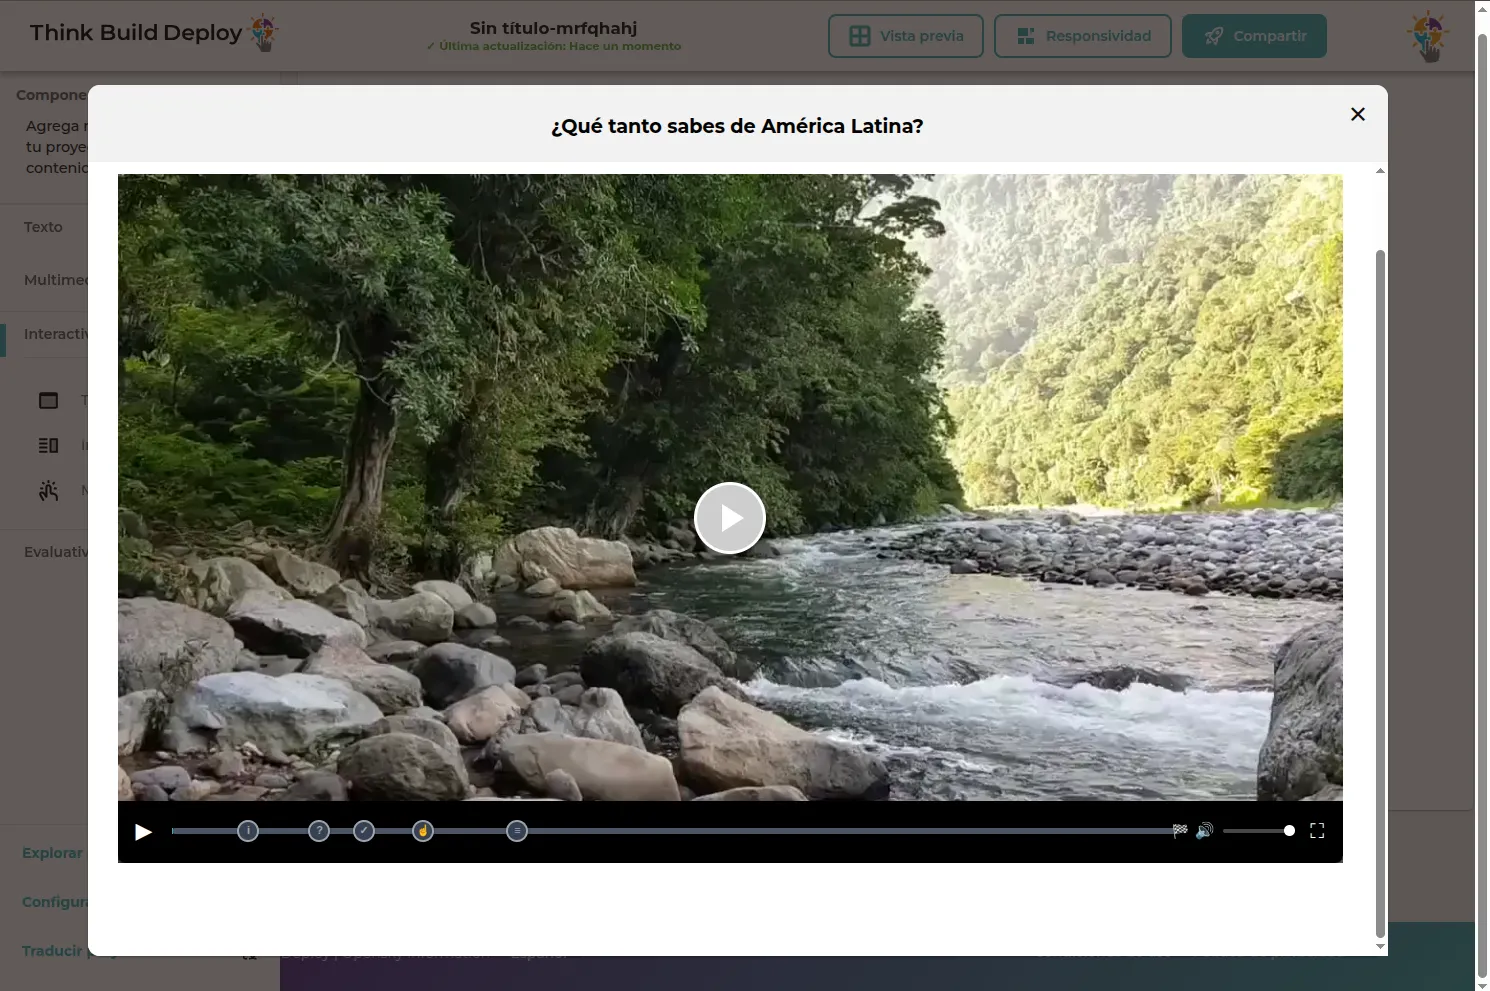Open Vista previa
Viewport: 1490px width, 991px height.
(x=906, y=36)
